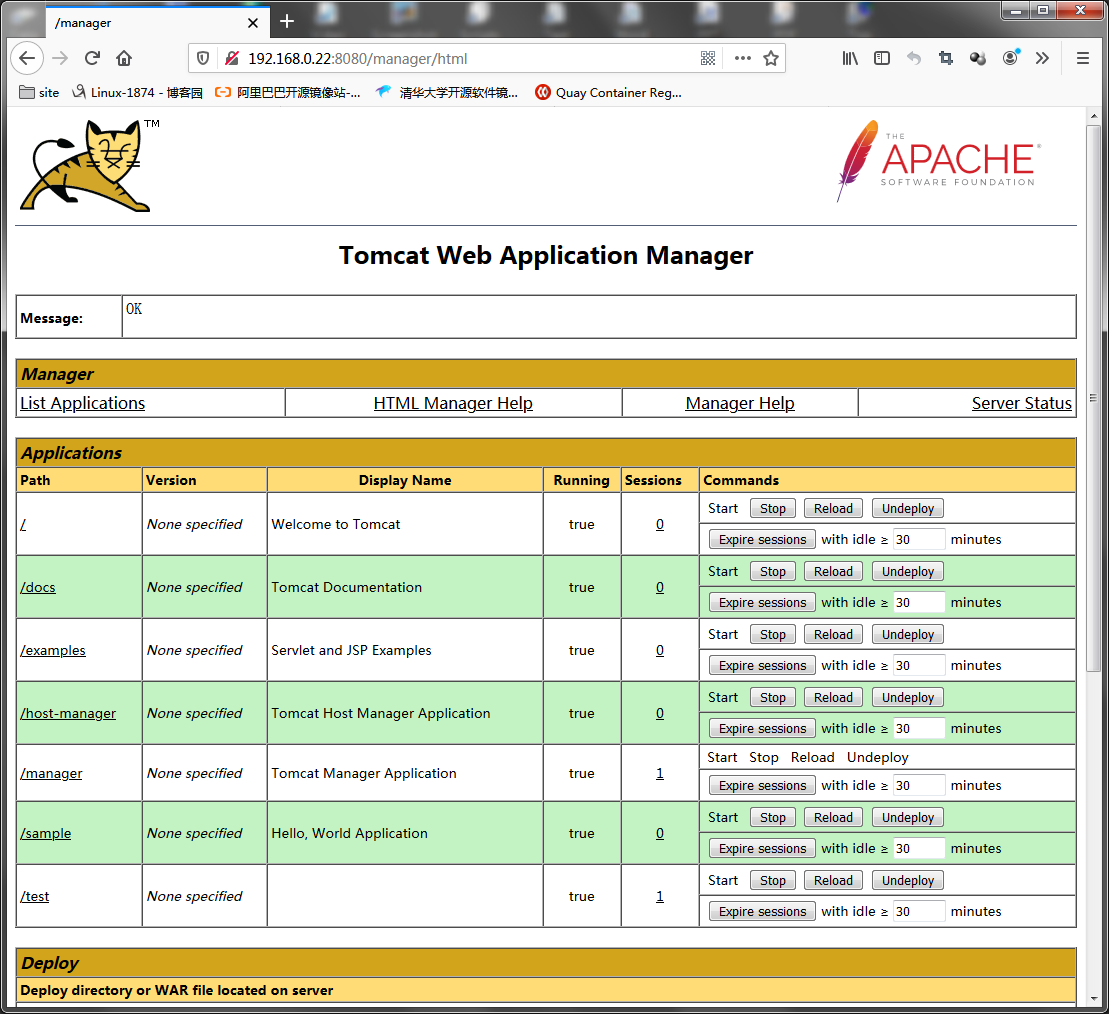View insecure connection lock icon details
This screenshot has width=1109, height=1014.
[231, 59]
